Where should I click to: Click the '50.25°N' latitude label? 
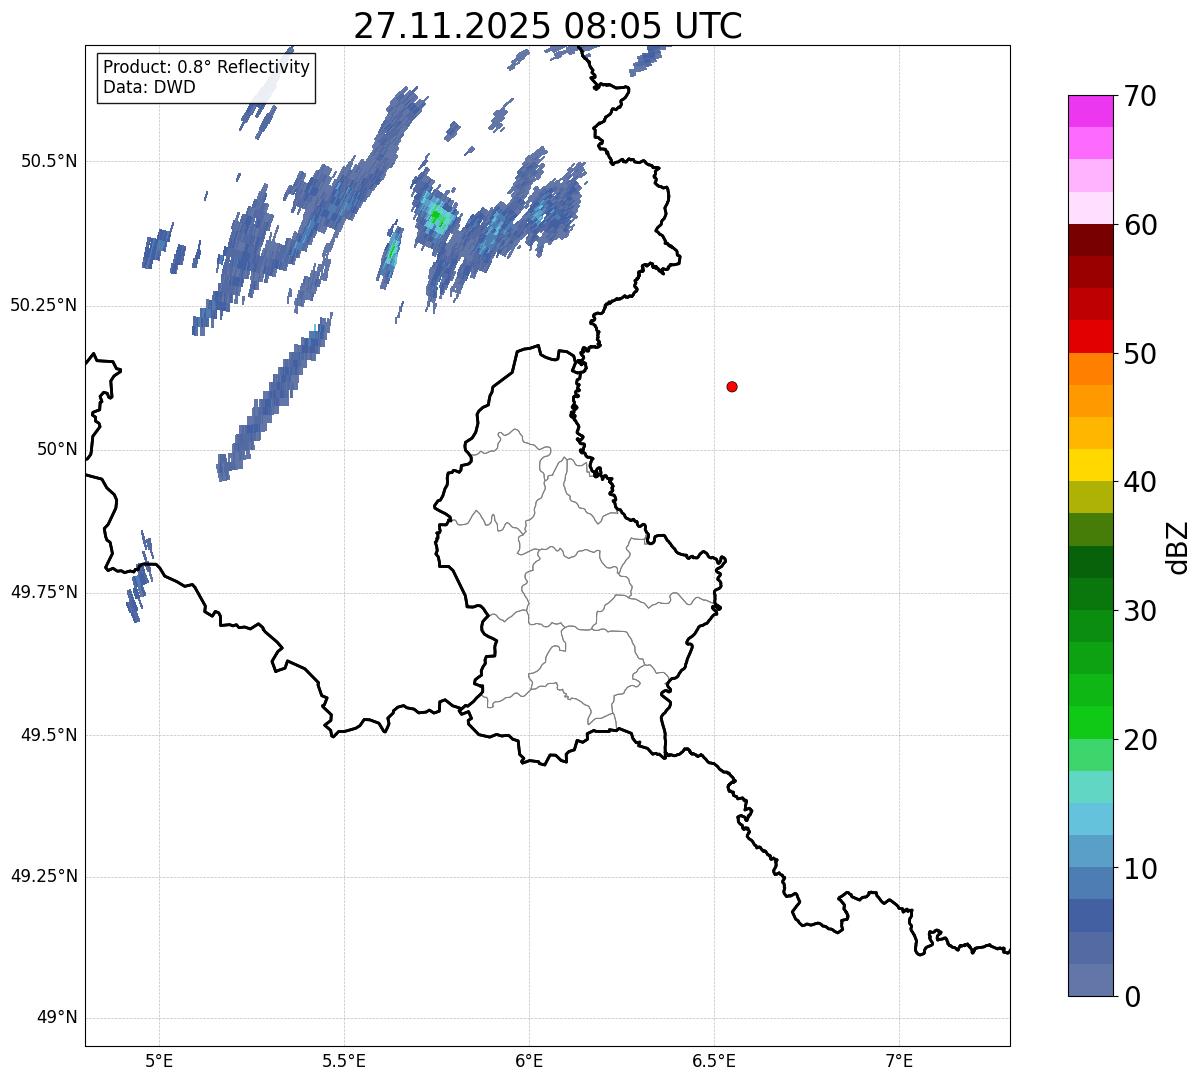point(44,305)
